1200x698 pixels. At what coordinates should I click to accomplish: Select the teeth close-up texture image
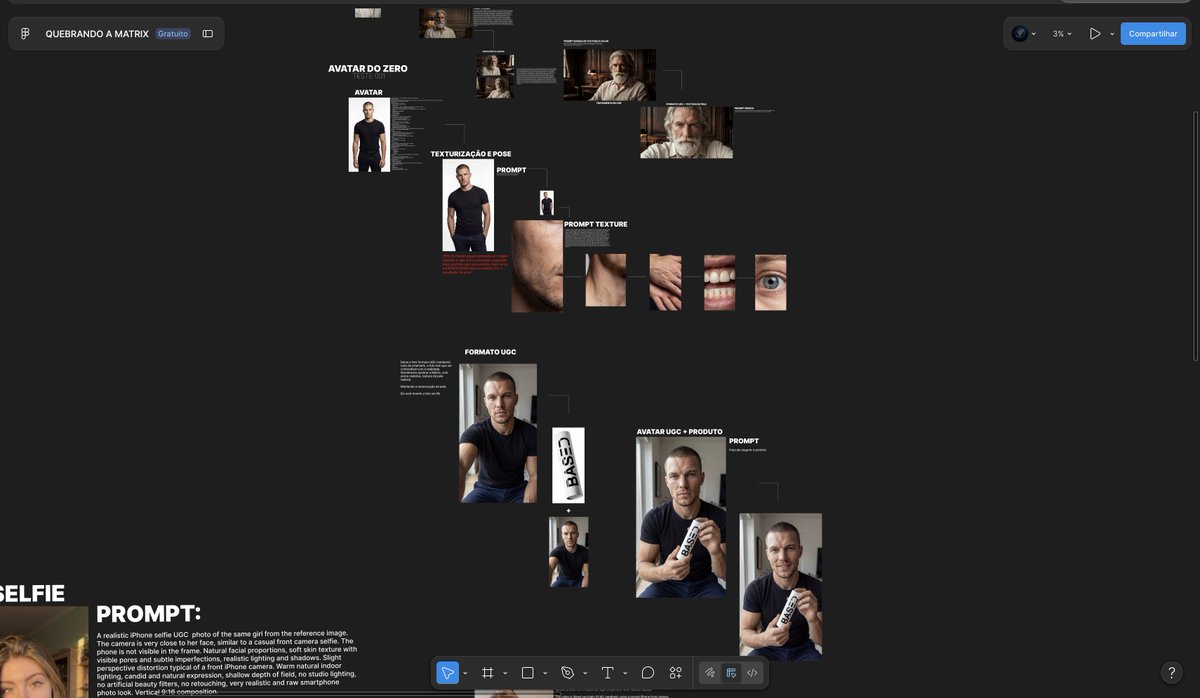pos(720,282)
